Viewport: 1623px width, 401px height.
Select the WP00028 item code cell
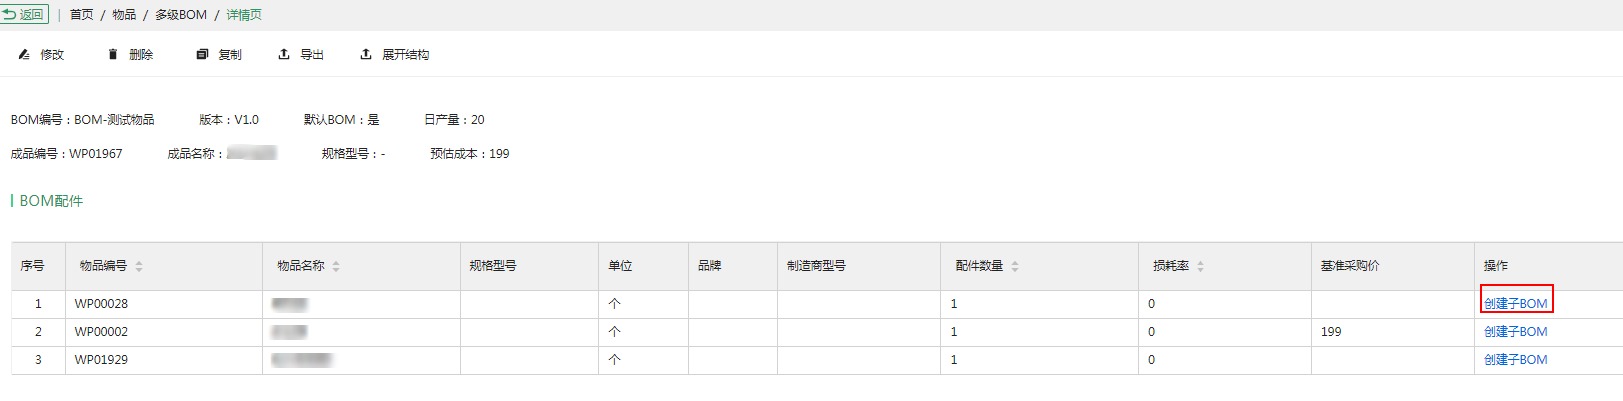[101, 304]
